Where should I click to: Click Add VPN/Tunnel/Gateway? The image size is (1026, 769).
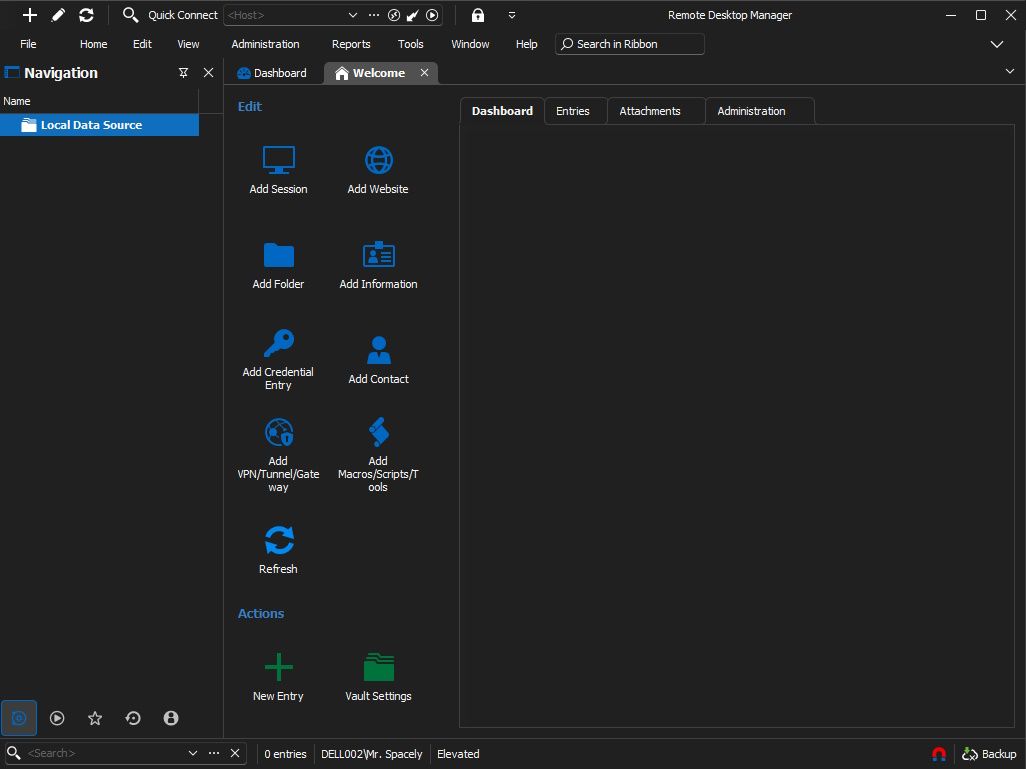(x=278, y=456)
